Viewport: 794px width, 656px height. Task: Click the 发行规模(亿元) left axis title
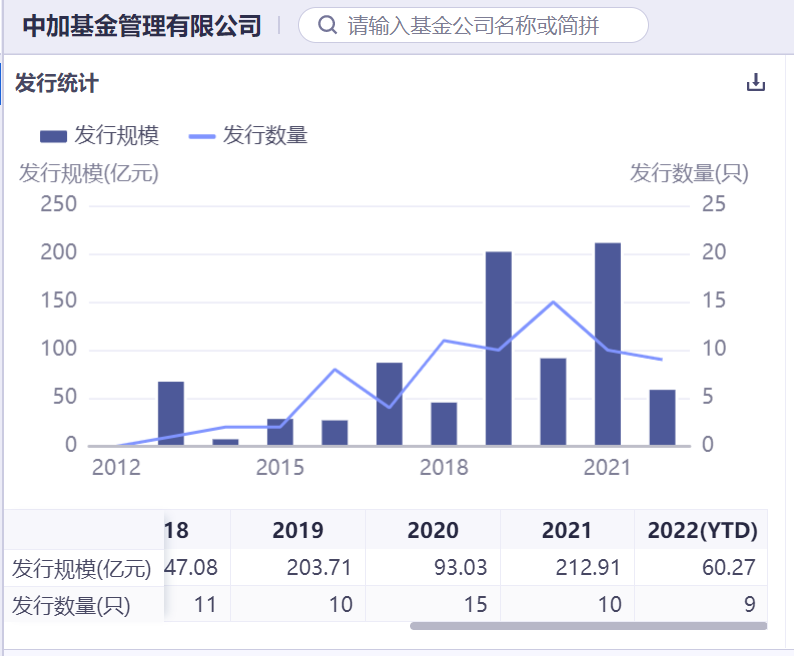89,173
